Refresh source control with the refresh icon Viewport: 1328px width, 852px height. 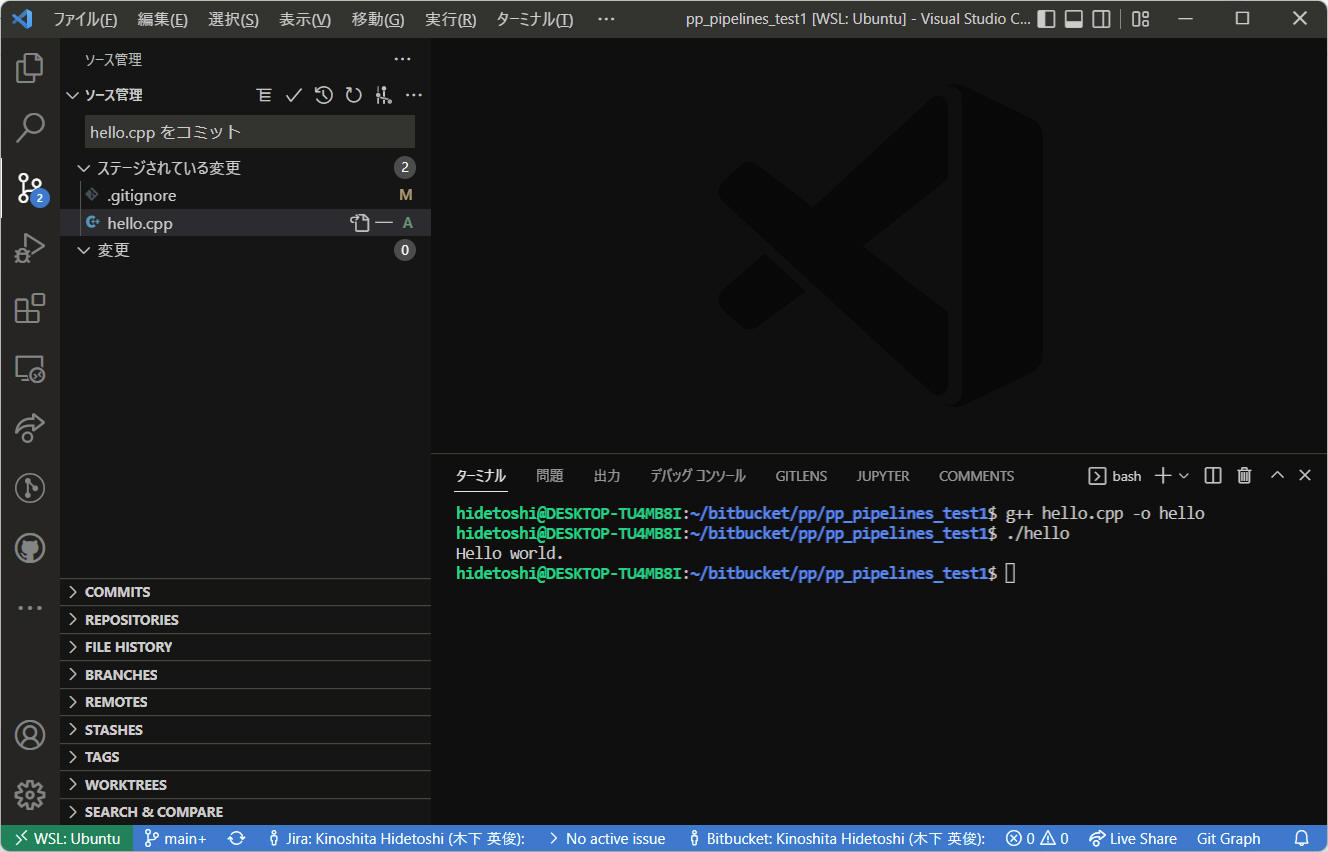click(353, 95)
